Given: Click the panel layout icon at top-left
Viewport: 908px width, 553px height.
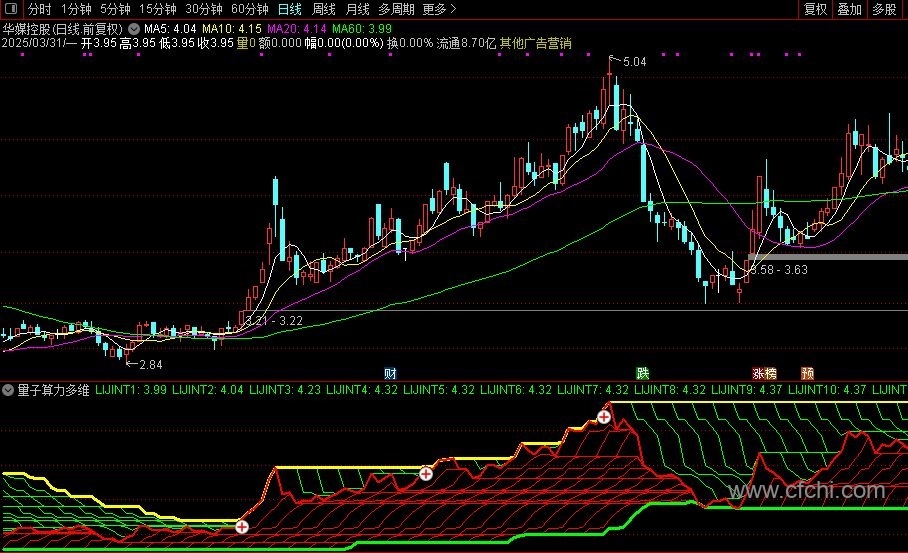Looking at the screenshot, I should 10,9.
